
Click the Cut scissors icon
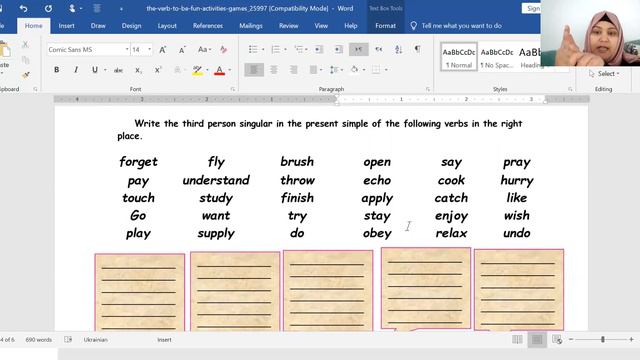pyautogui.click(x=25, y=44)
